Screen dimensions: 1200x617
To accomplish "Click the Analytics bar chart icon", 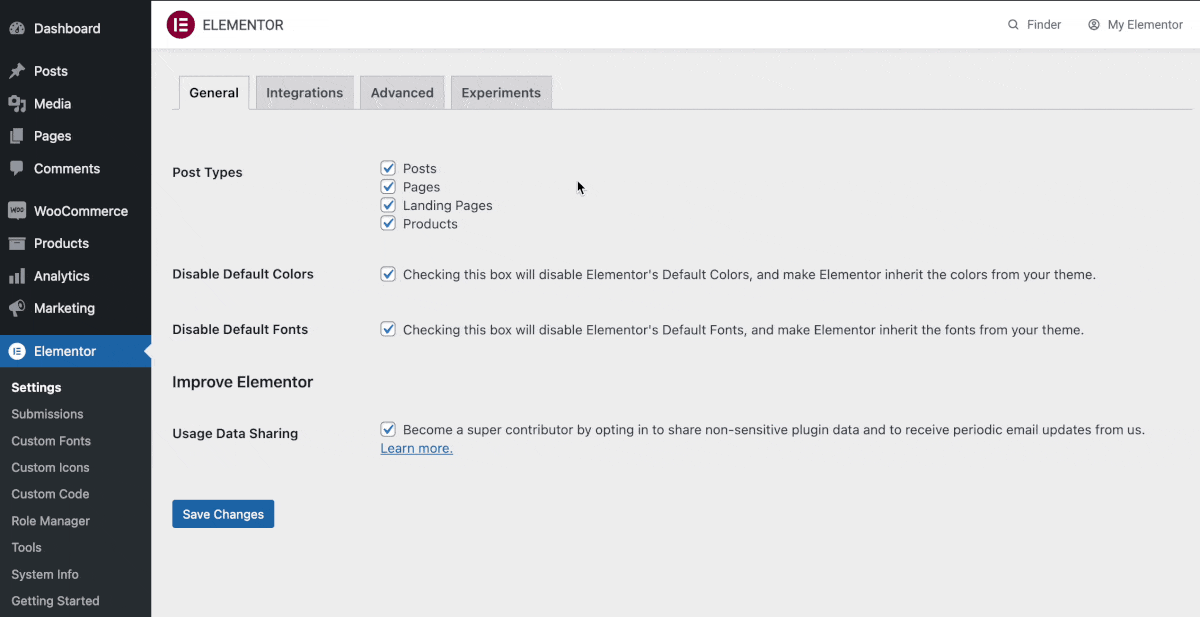I will [x=17, y=276].
